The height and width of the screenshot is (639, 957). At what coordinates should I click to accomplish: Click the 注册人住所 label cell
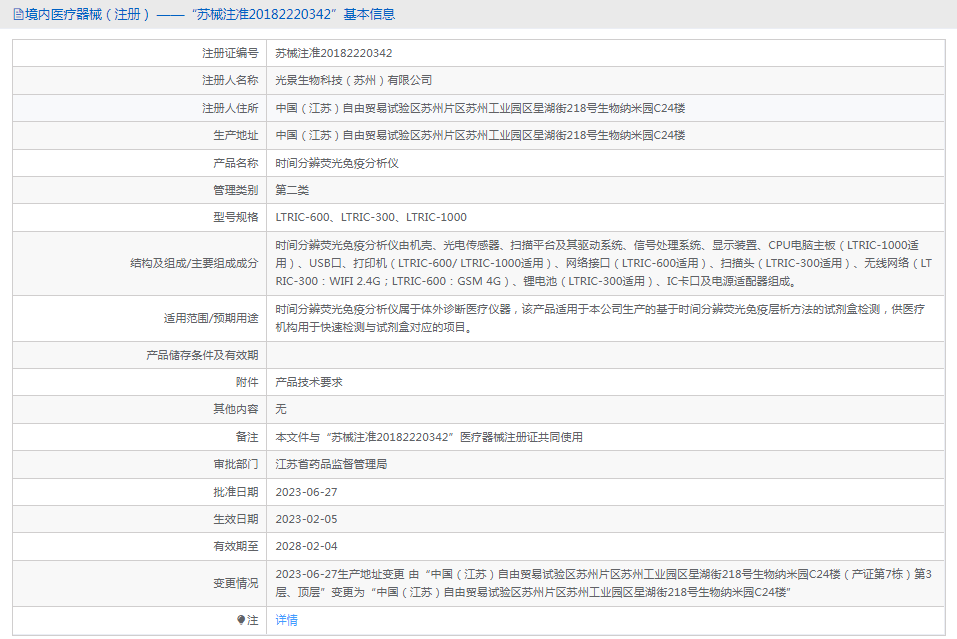140,108
